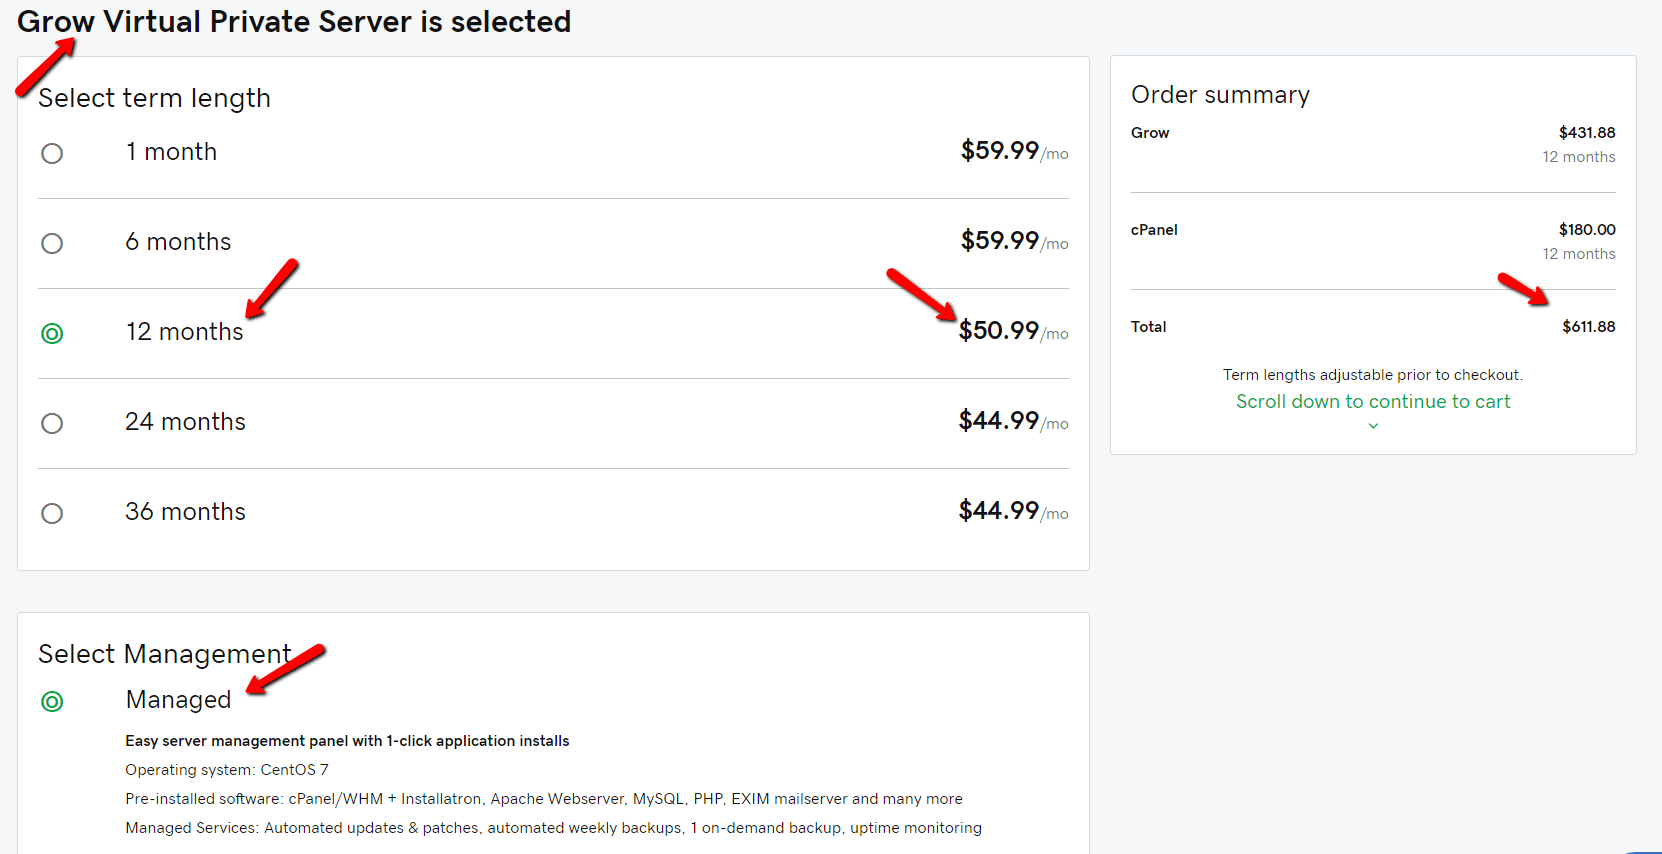Click the Managed option label
This screenshot has width=1662, height=854.
pos(178,700)
